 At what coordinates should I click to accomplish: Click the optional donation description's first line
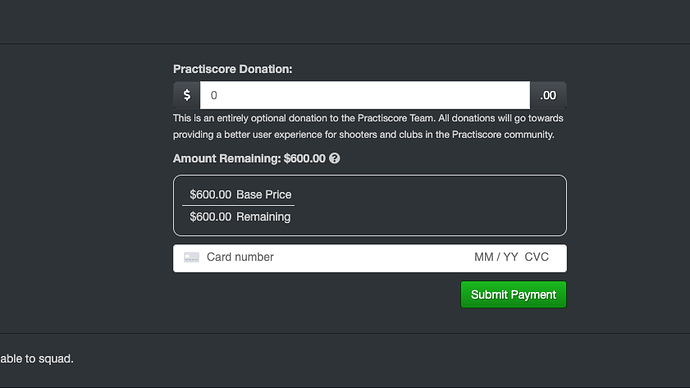368,118
